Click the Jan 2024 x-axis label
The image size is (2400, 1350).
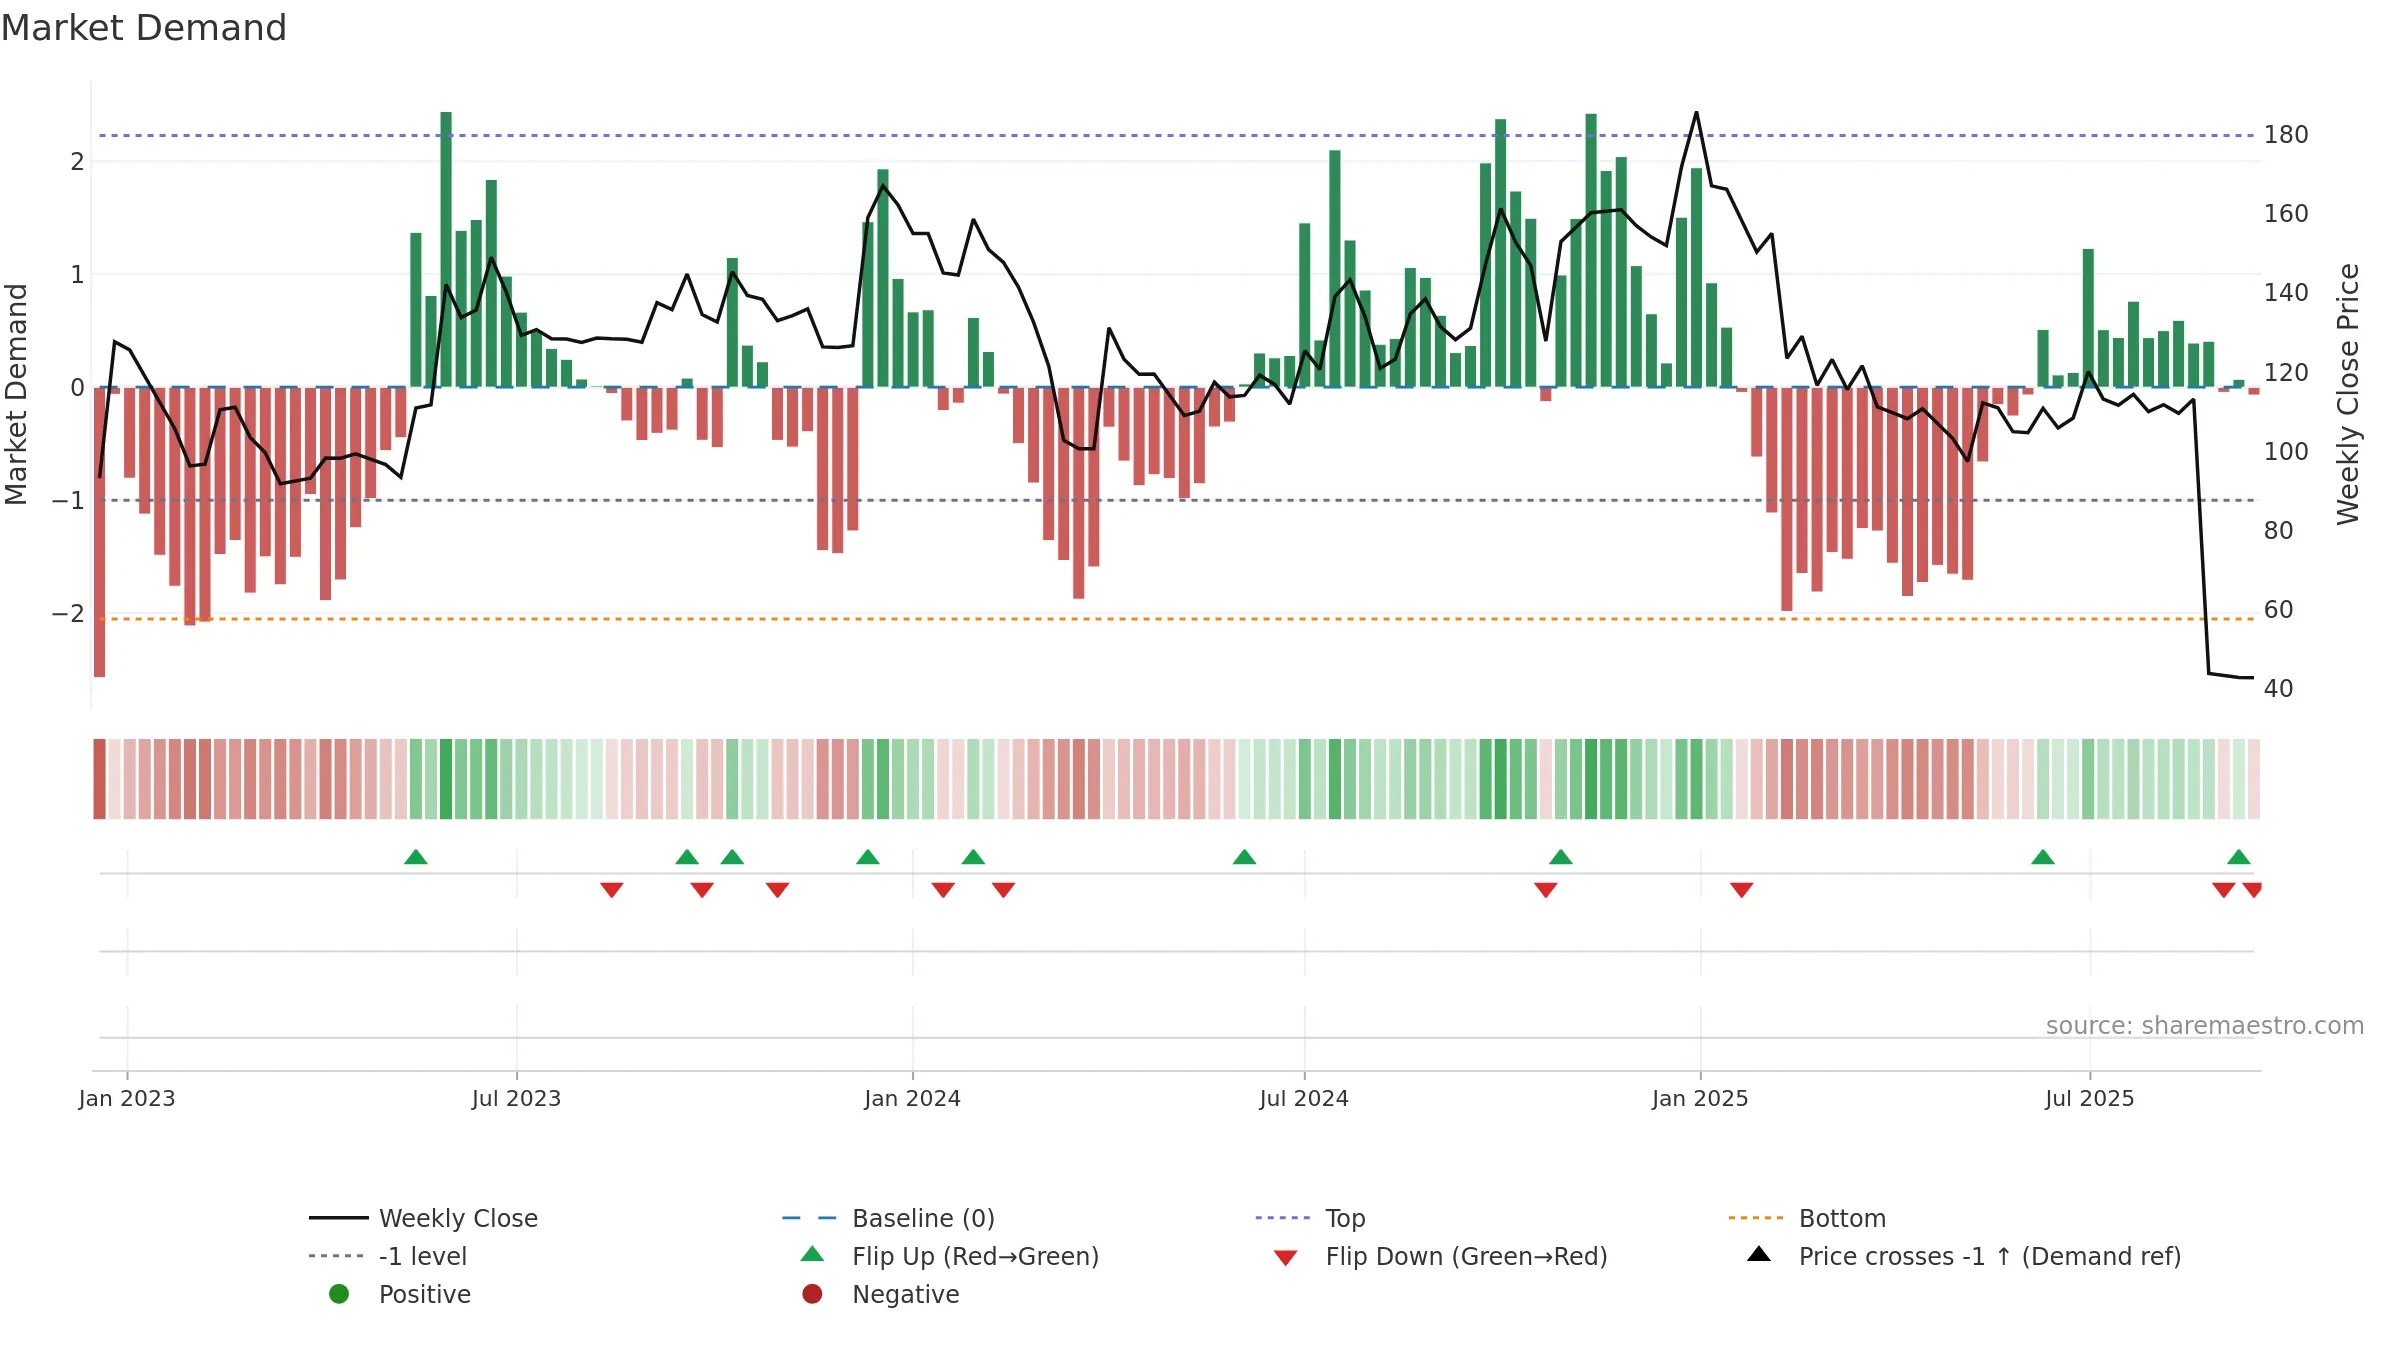912,1099
